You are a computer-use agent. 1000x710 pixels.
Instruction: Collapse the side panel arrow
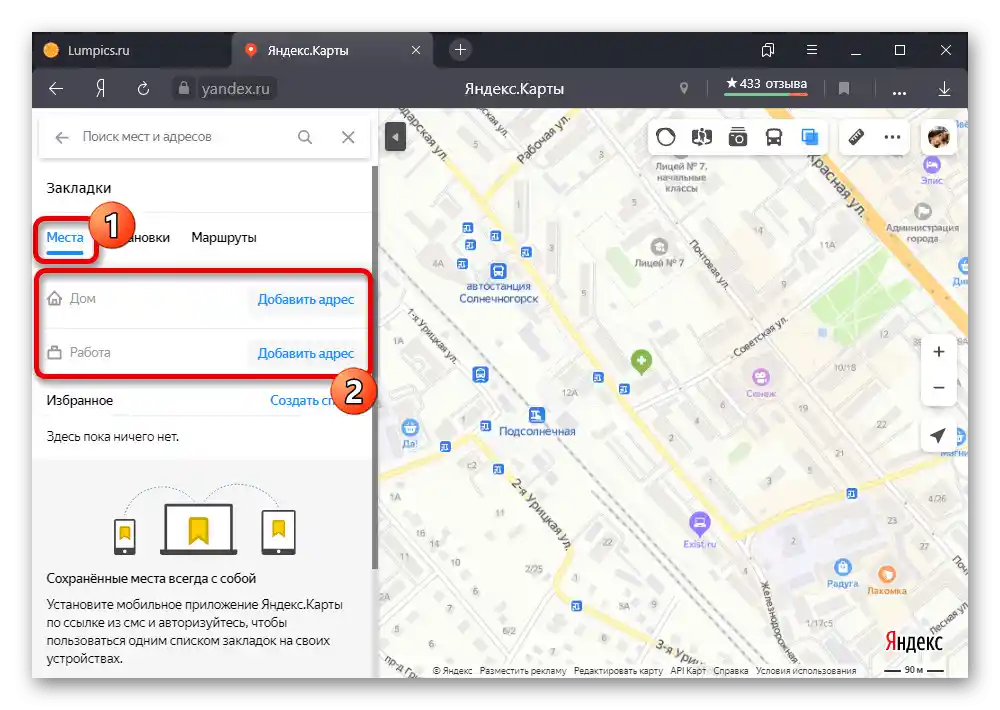[395, 137]
